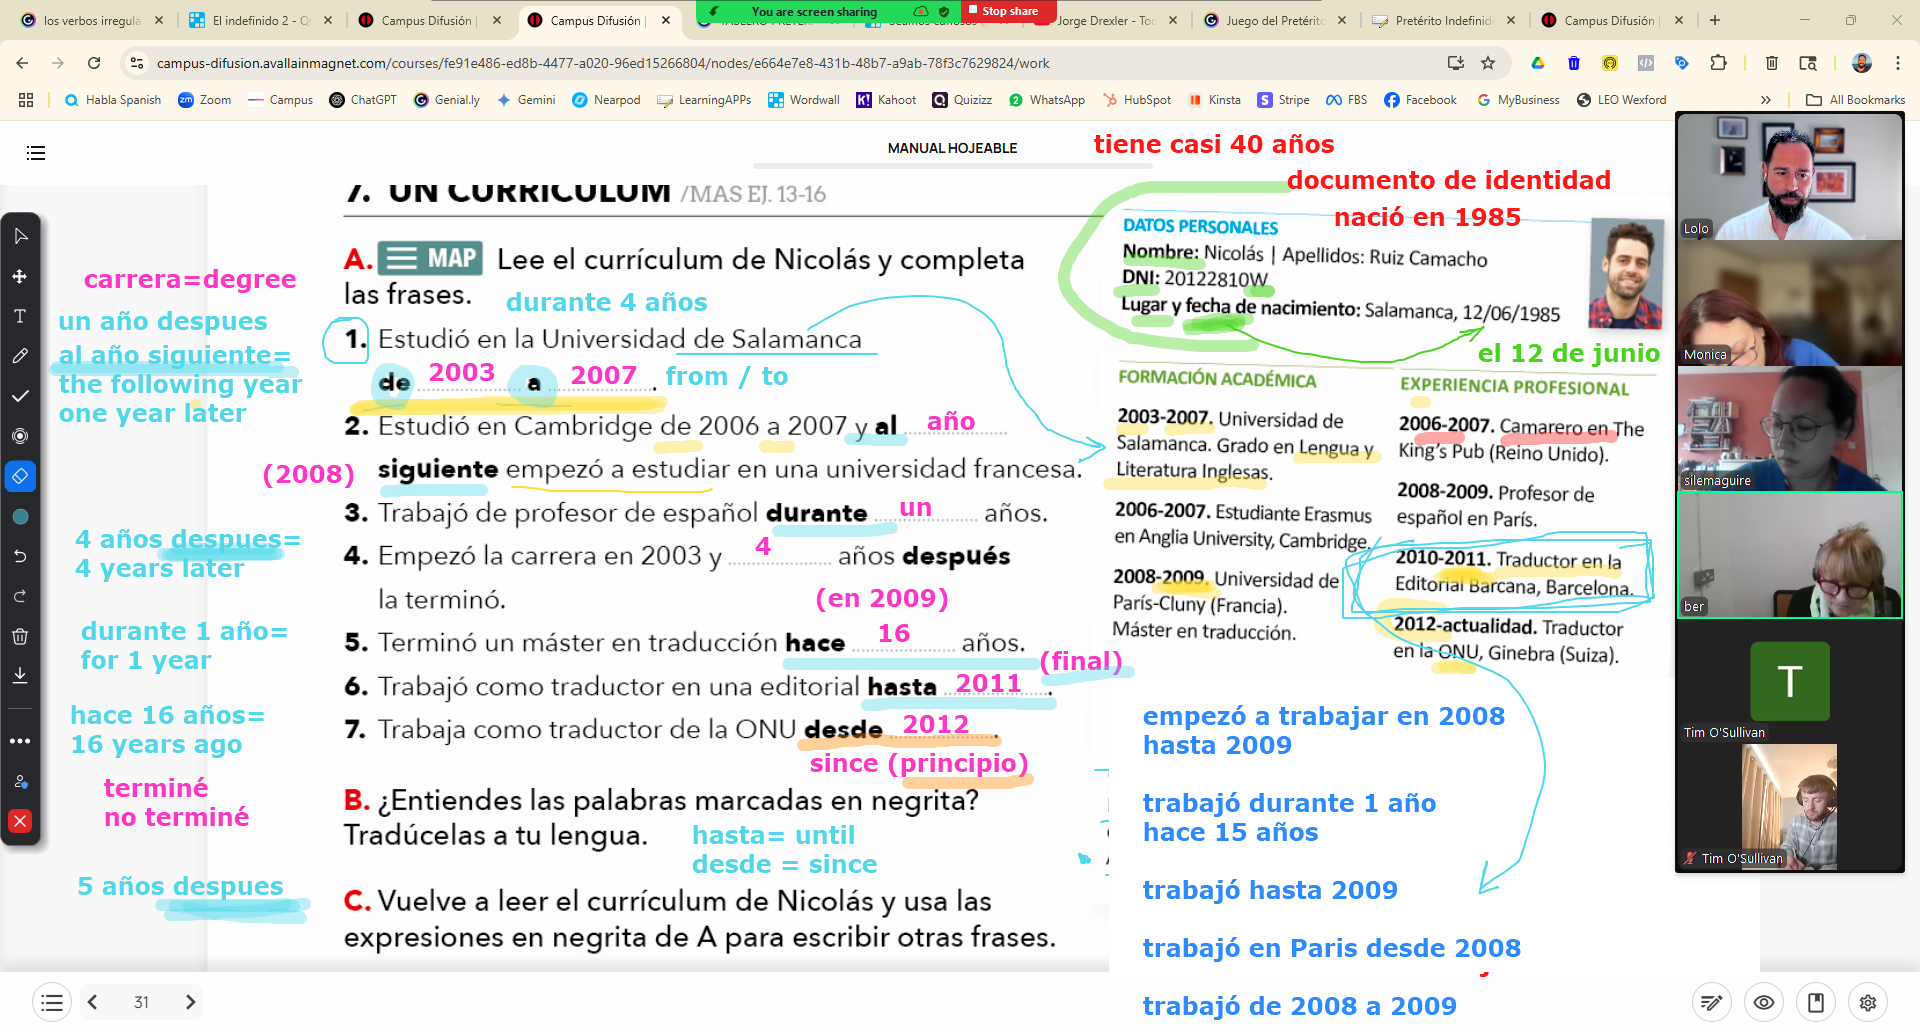Select Tim O'Sullivan avatar tile with T
This screenshot has width=1920, height=1032.
[x=1790, y=681]
